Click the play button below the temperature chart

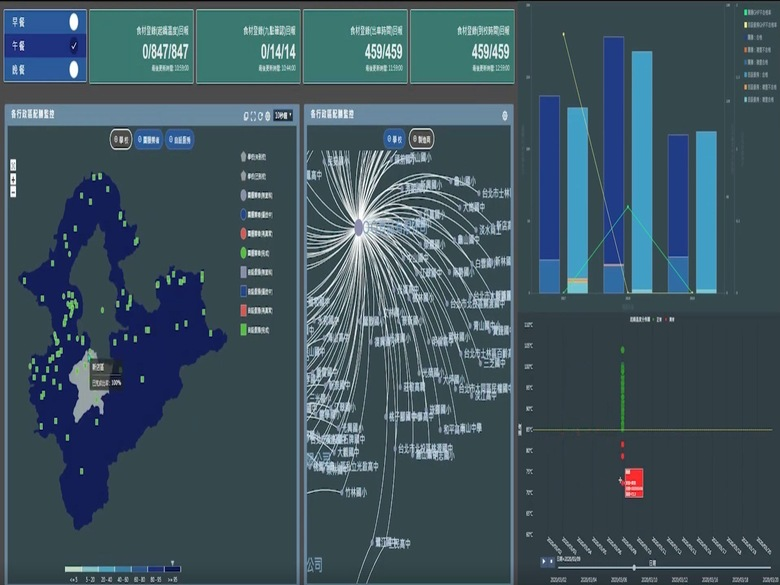point(545,561)
